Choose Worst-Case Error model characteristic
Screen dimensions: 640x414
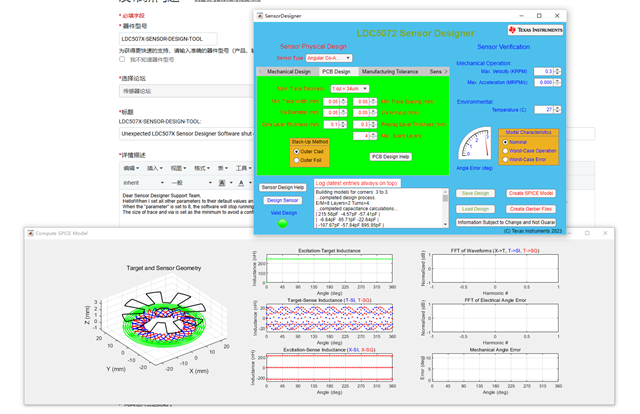pyautogui.click(x=505, y=160)
